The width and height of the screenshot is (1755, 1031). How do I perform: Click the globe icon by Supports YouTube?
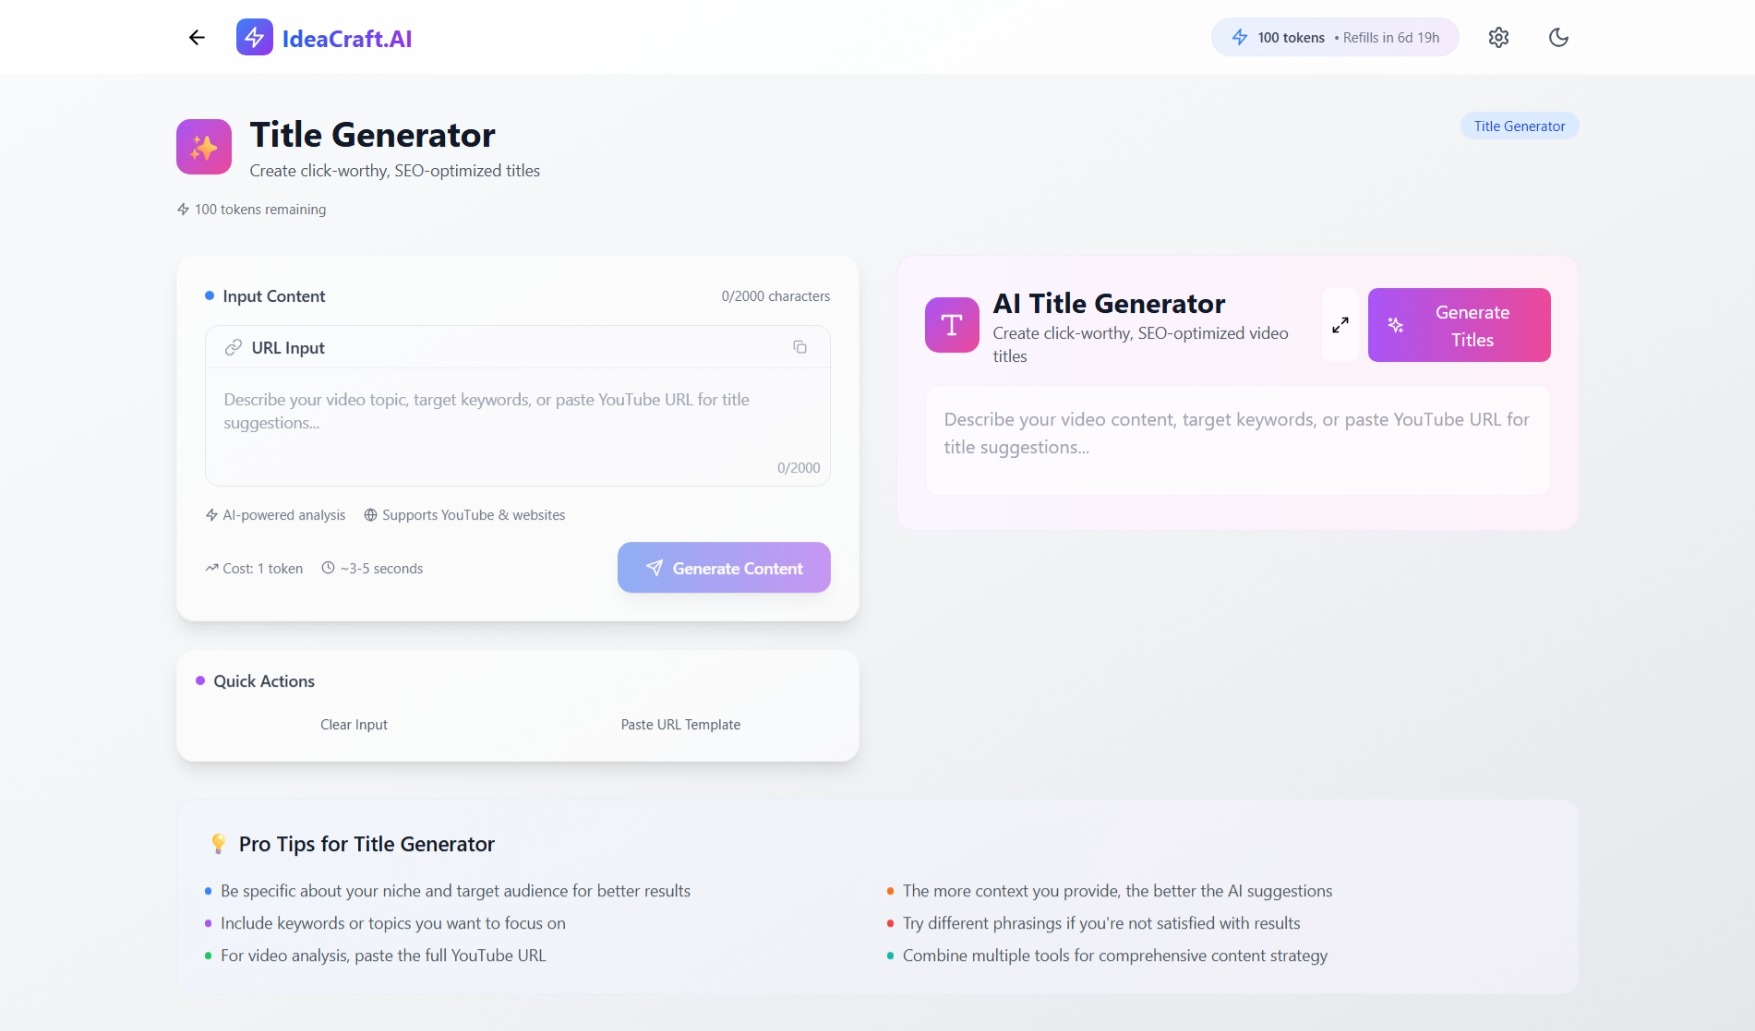pyautogui.click(x=371, y=515)
